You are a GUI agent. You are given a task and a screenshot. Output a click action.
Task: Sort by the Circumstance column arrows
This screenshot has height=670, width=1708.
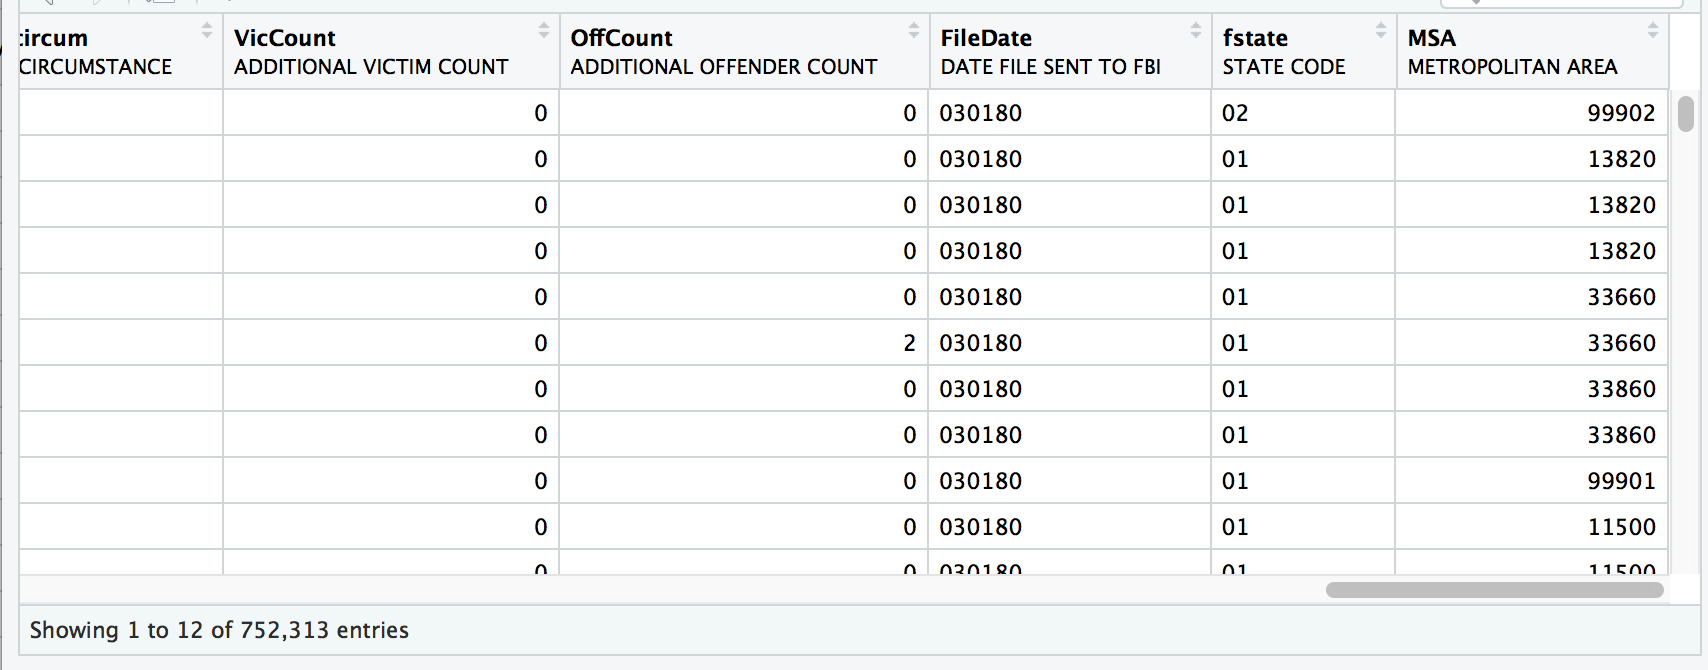pos(206,31)
